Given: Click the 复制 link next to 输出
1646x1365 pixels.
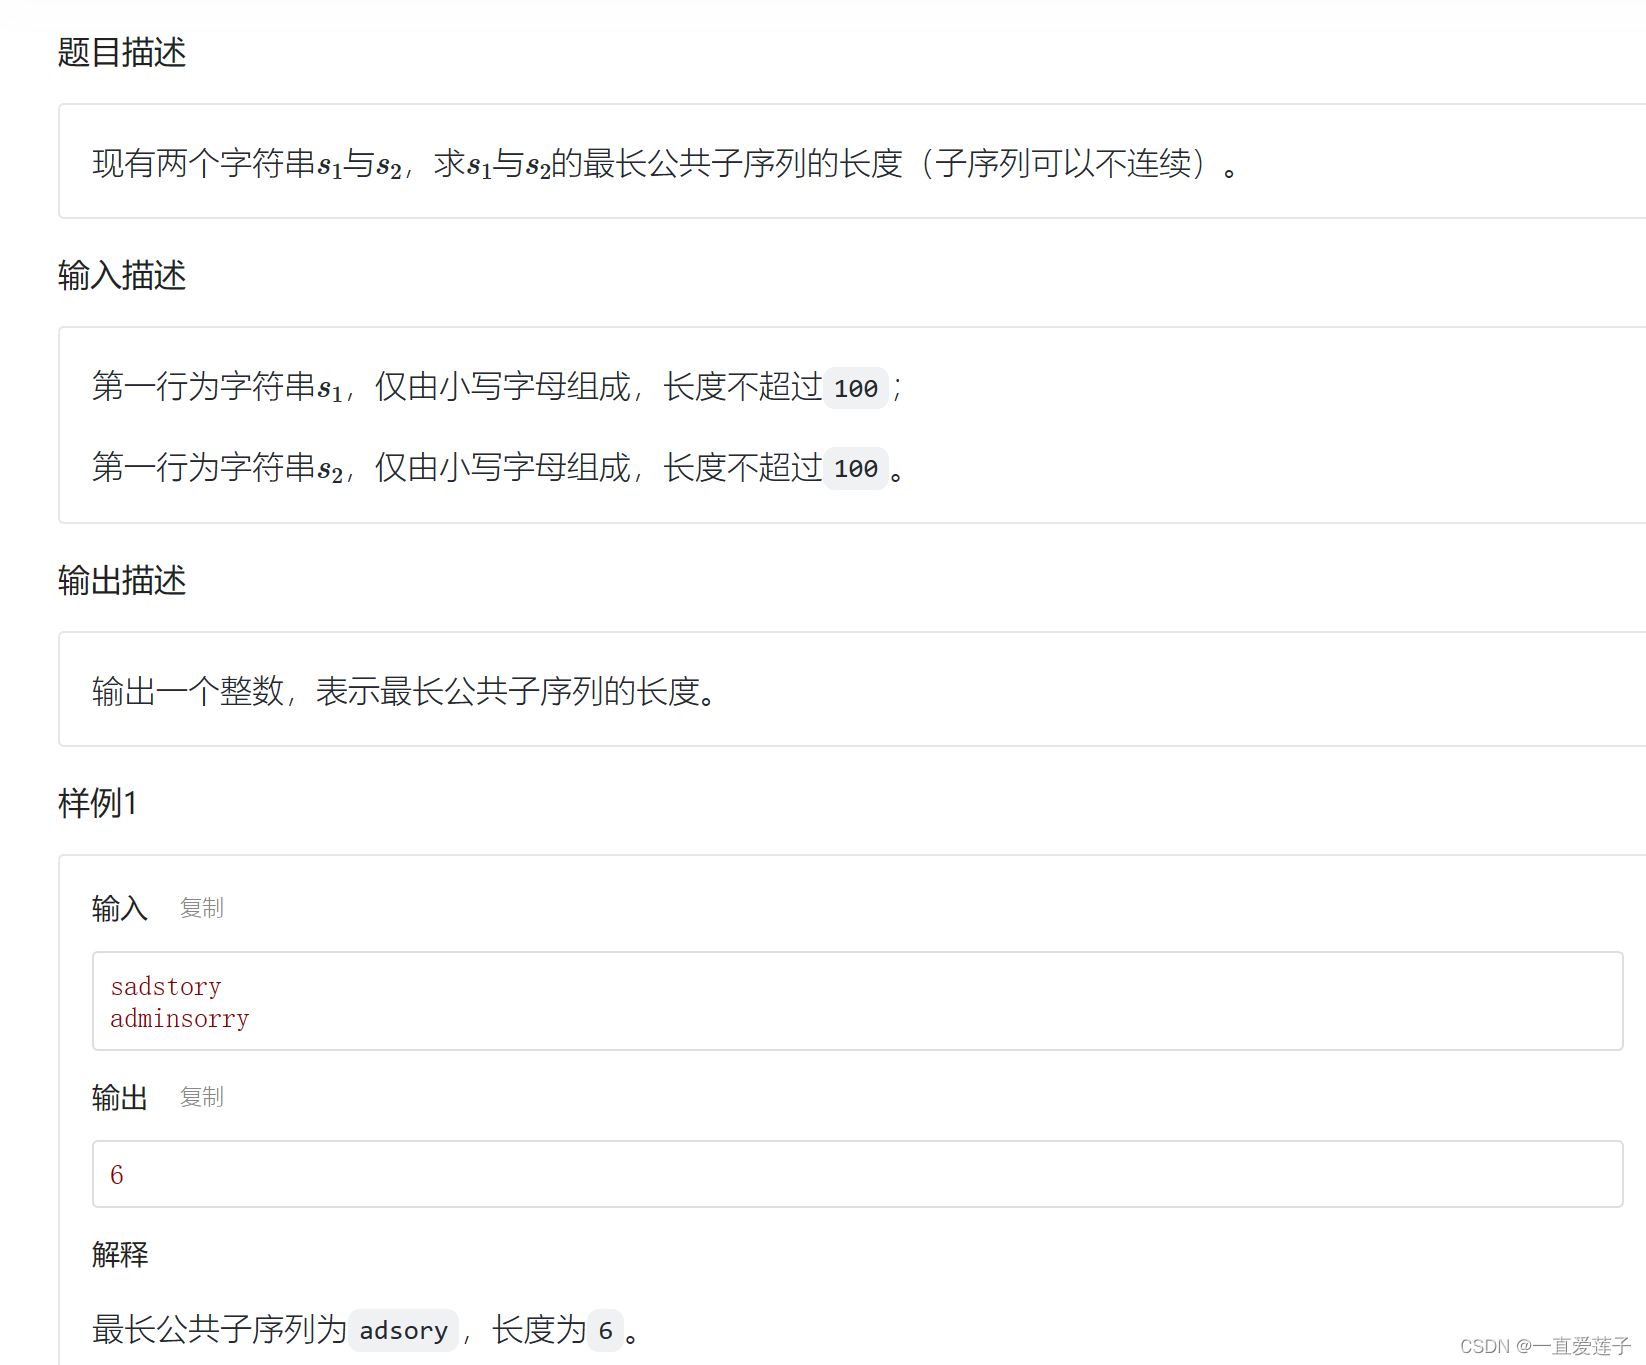Looking at the screenshot, I should coord(202,1097).
